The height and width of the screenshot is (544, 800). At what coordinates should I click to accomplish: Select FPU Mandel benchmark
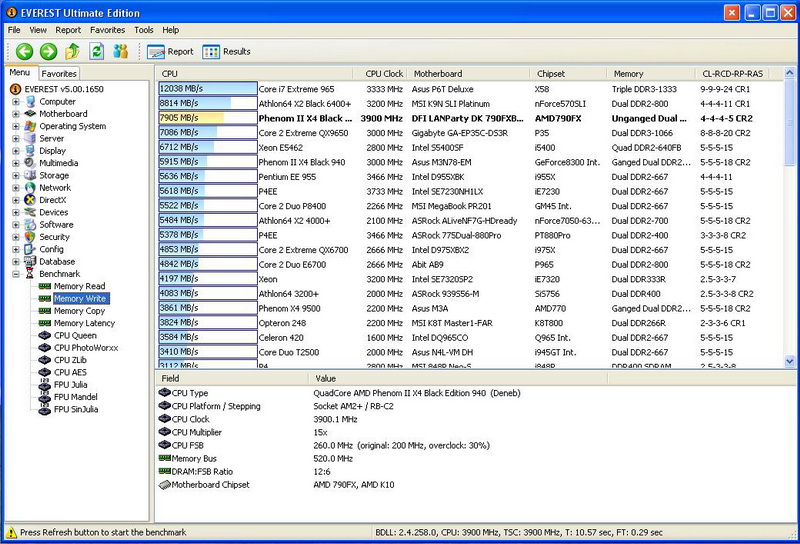pos(76,397)
